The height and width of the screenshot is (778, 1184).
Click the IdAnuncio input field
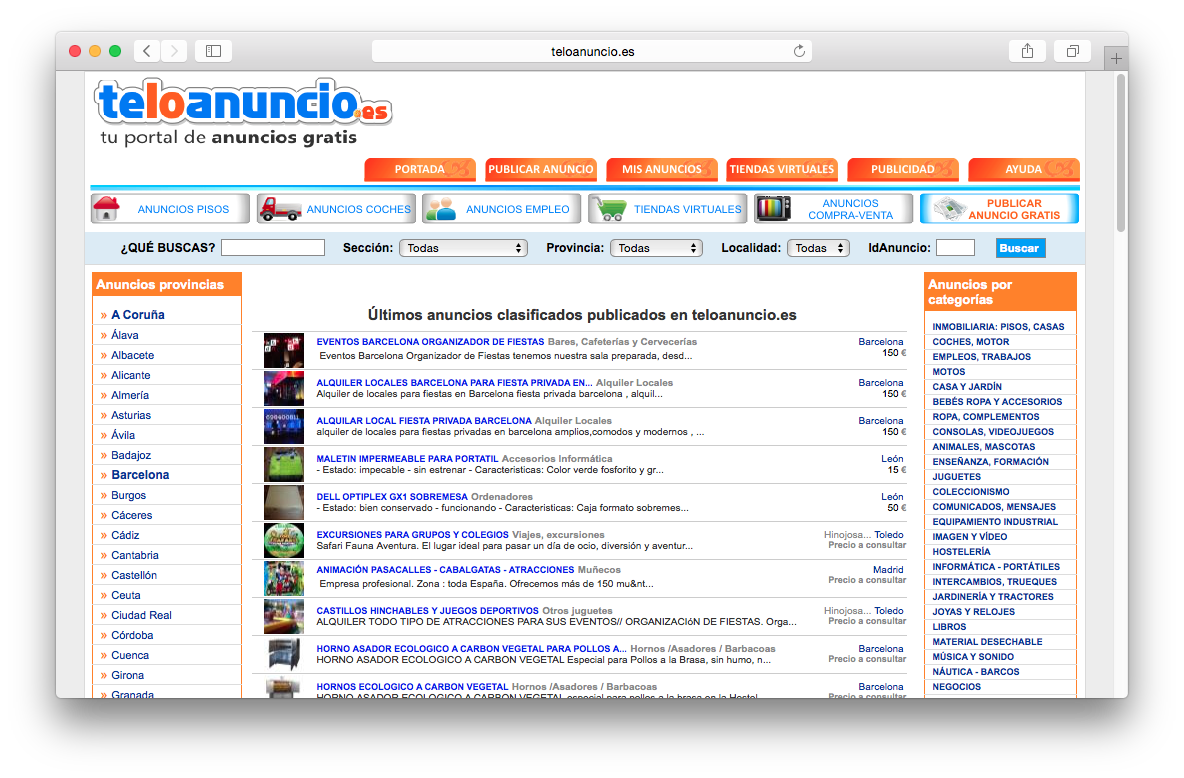[x=955, y=248]
